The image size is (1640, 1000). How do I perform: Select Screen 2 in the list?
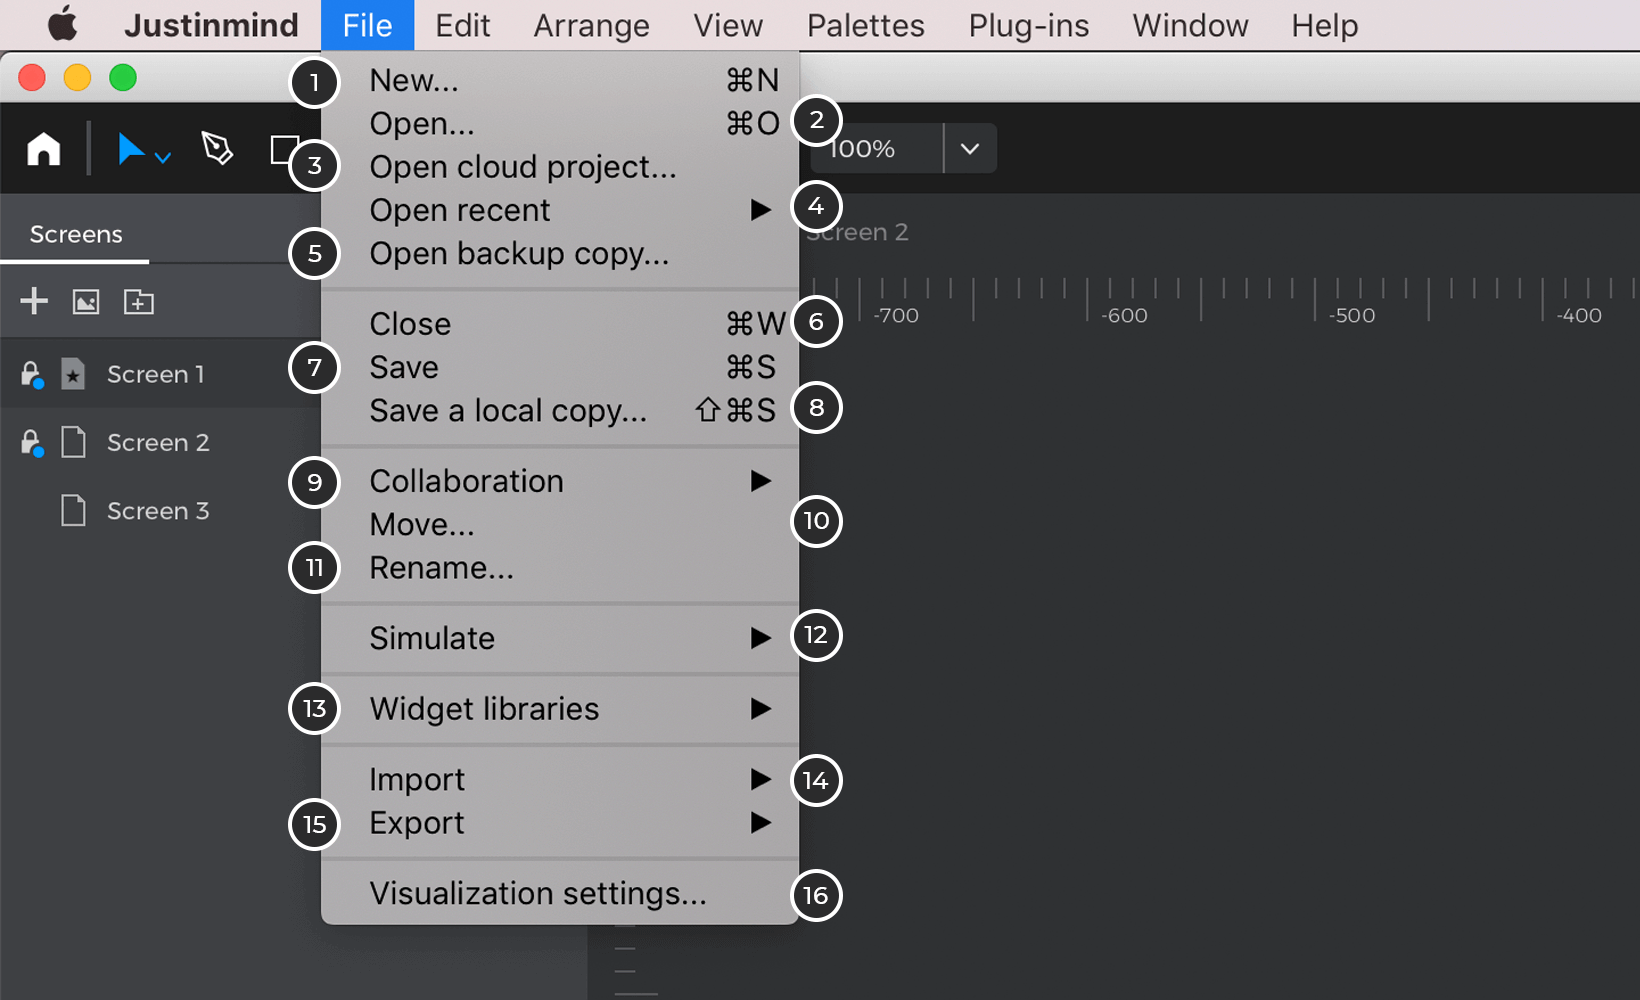coord(158,442)
